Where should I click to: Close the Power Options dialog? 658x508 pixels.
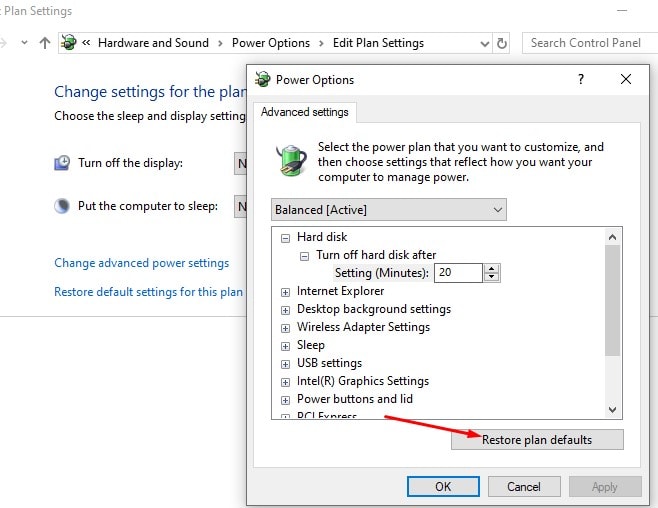pyautogui.click(x=626, y=79)
